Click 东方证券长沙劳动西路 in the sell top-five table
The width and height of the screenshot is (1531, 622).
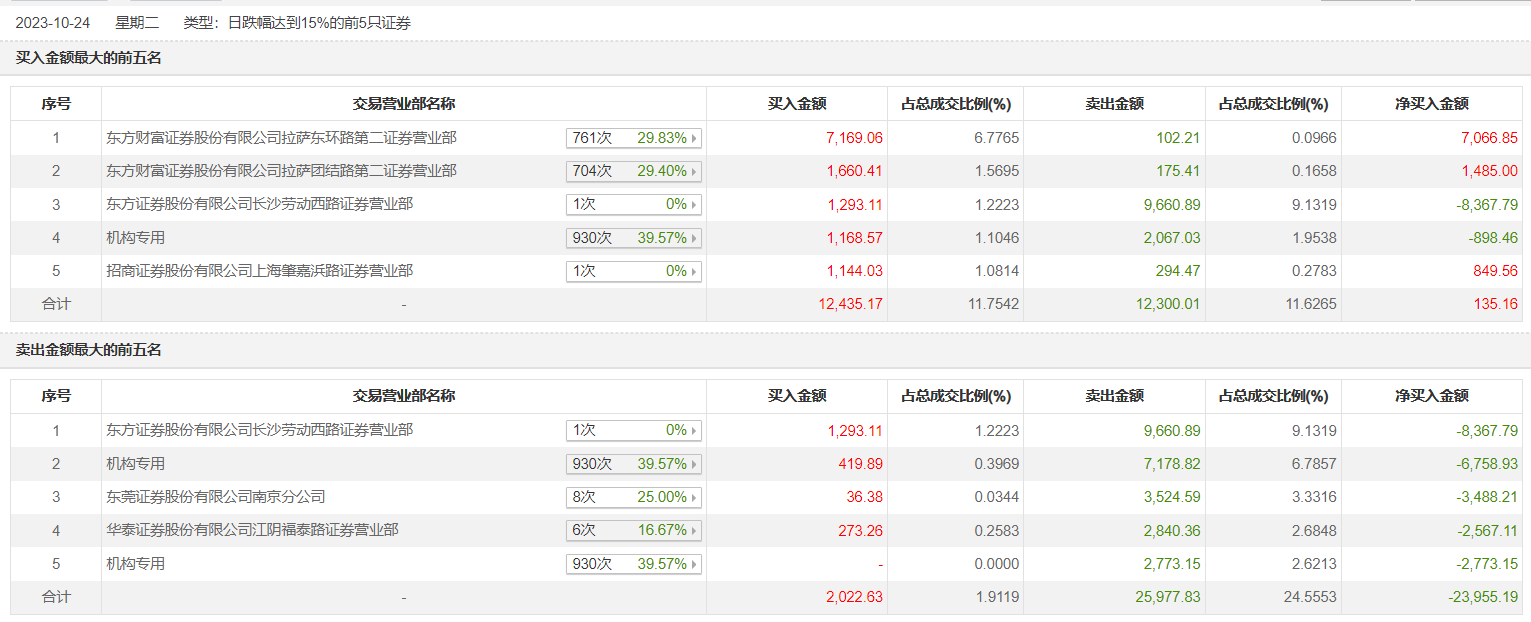point(259,430)
